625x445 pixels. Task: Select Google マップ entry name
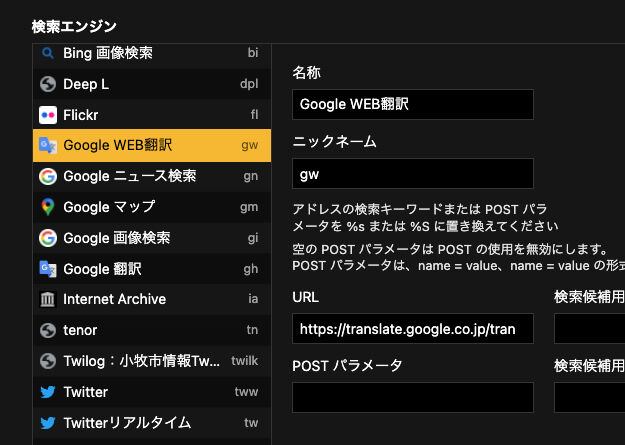(109, 207)
